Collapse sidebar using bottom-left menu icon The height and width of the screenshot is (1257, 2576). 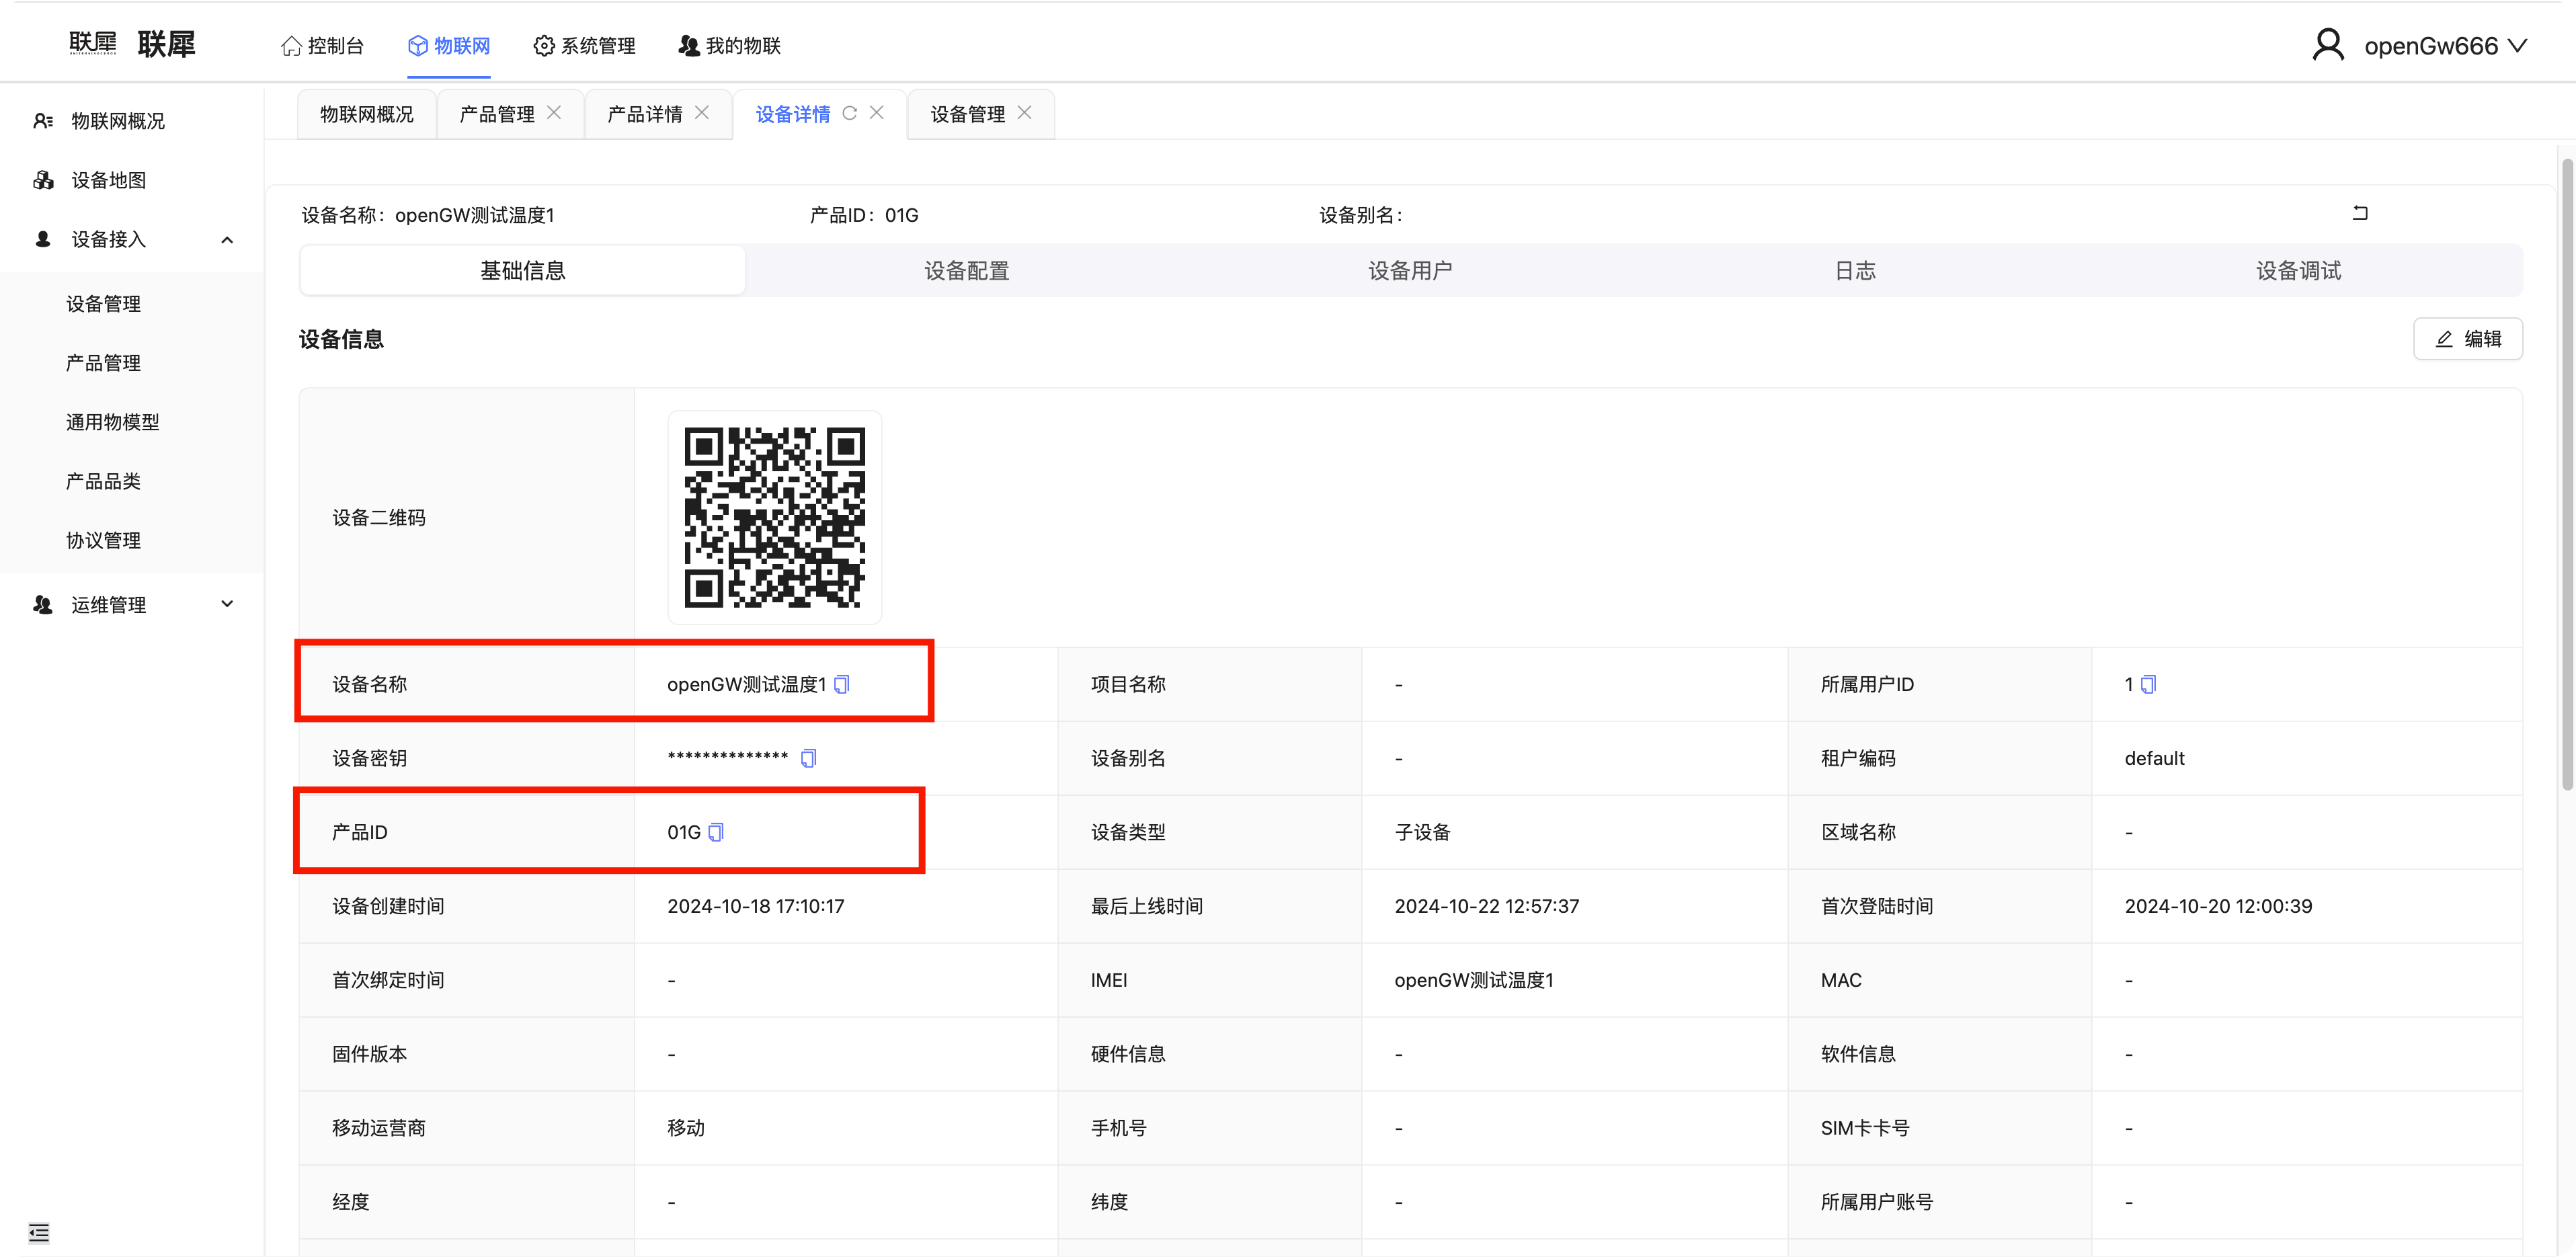(39, 1232)
